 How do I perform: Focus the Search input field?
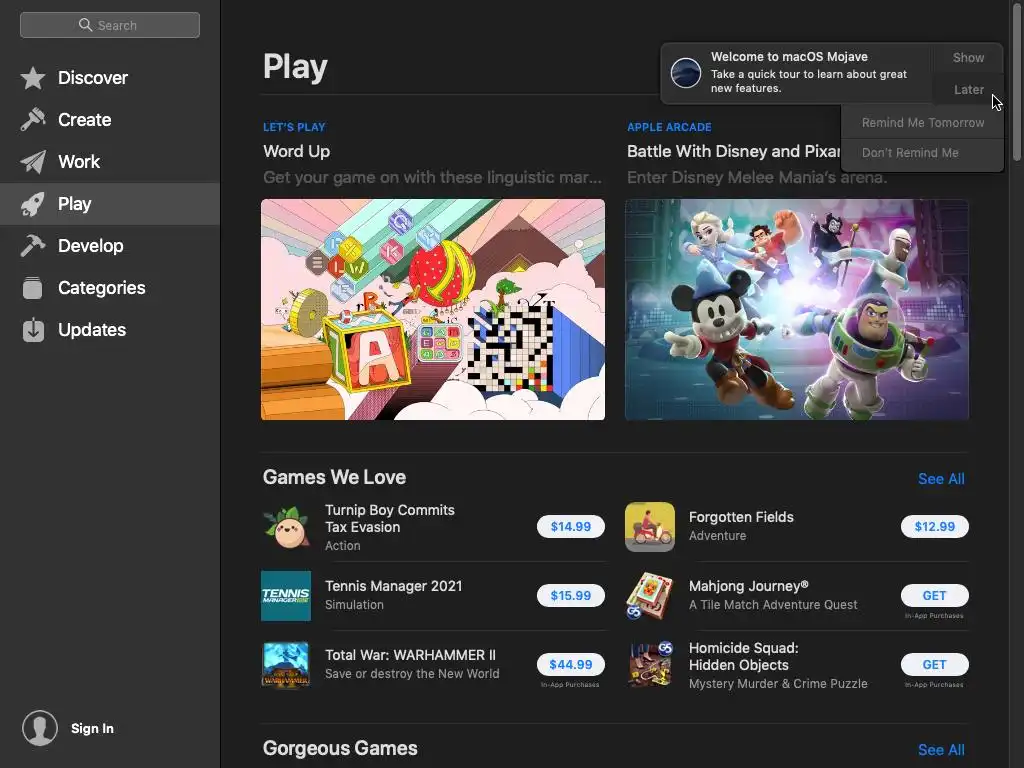pos(110,25)
